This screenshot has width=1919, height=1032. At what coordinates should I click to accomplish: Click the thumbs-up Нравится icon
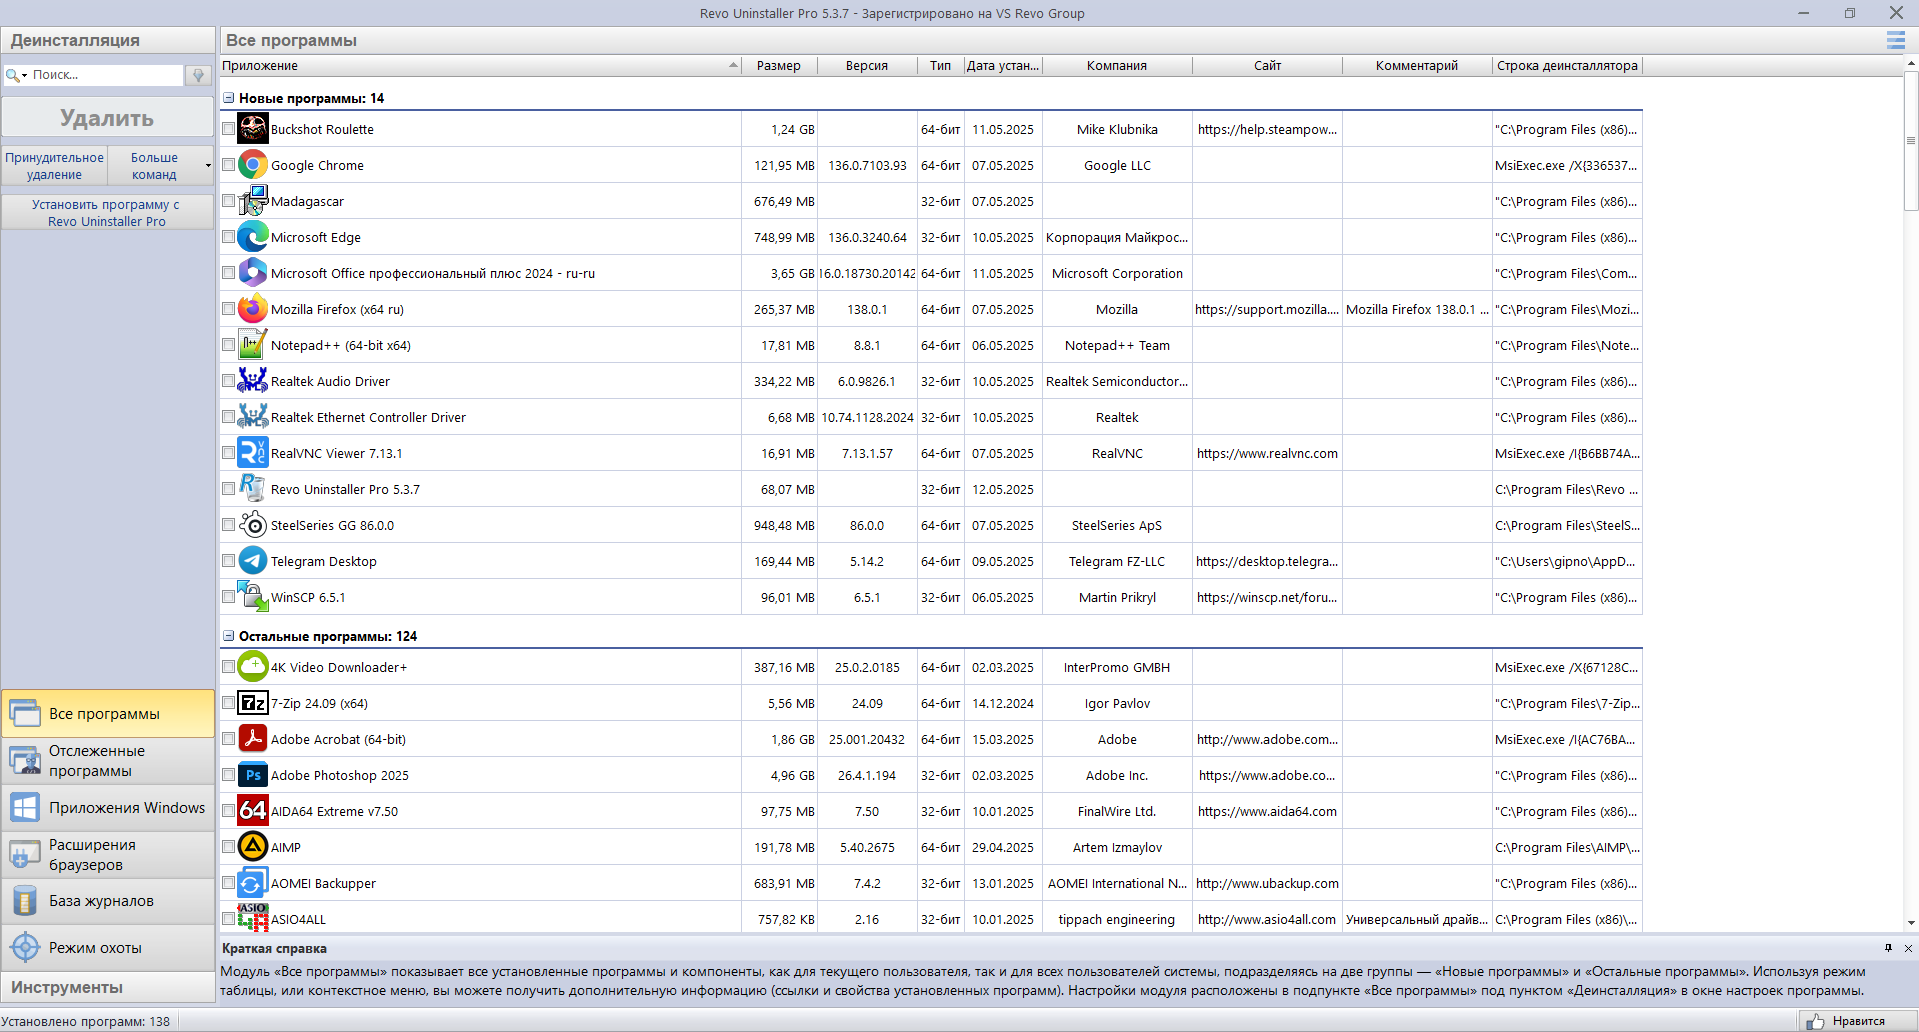click(x=1815, y=1021)
